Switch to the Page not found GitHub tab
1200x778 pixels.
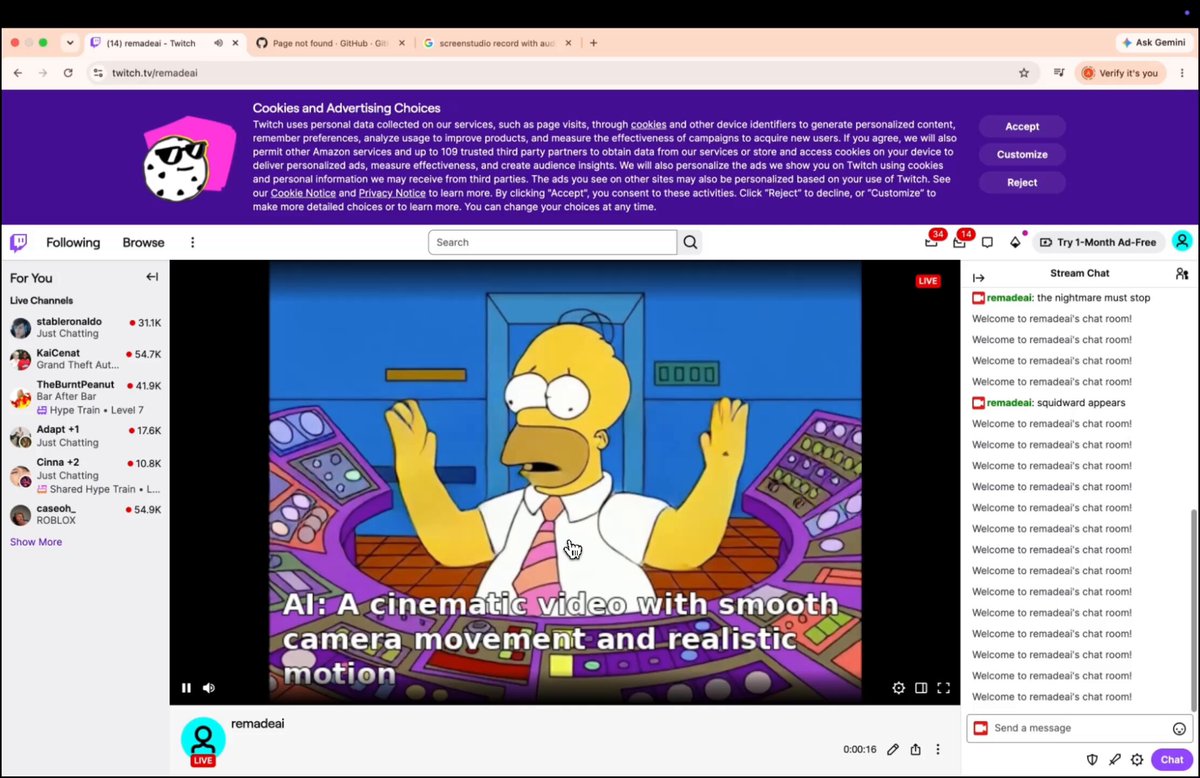point(332,43)
